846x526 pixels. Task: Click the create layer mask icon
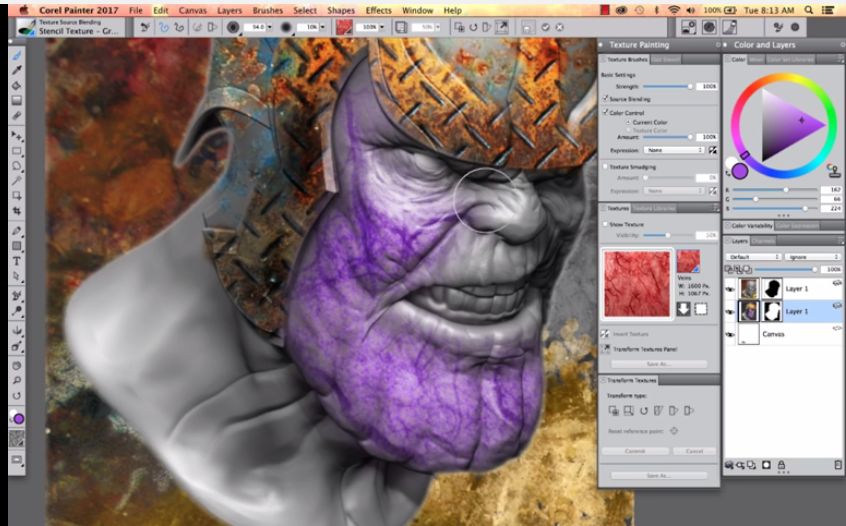[766, 464]
